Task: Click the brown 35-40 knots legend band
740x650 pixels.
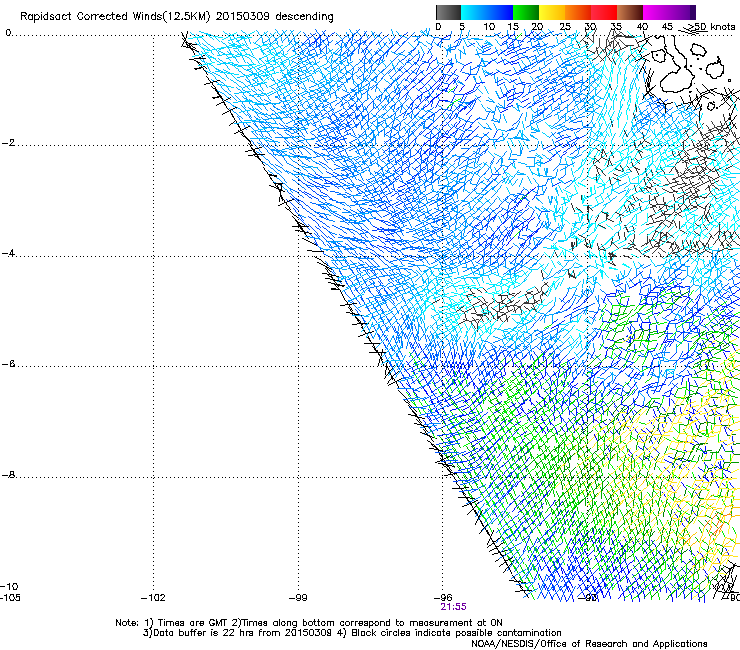Action: tap(630, 12)
